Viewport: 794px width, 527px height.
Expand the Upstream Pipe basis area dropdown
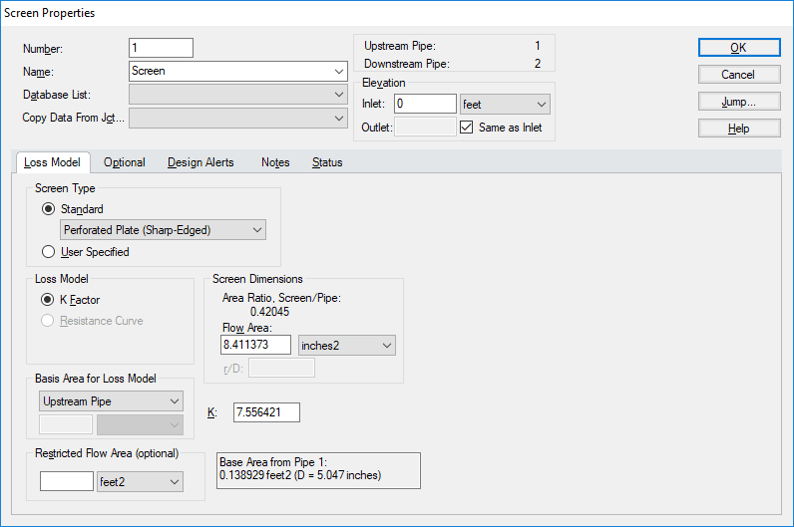[111, 401]
